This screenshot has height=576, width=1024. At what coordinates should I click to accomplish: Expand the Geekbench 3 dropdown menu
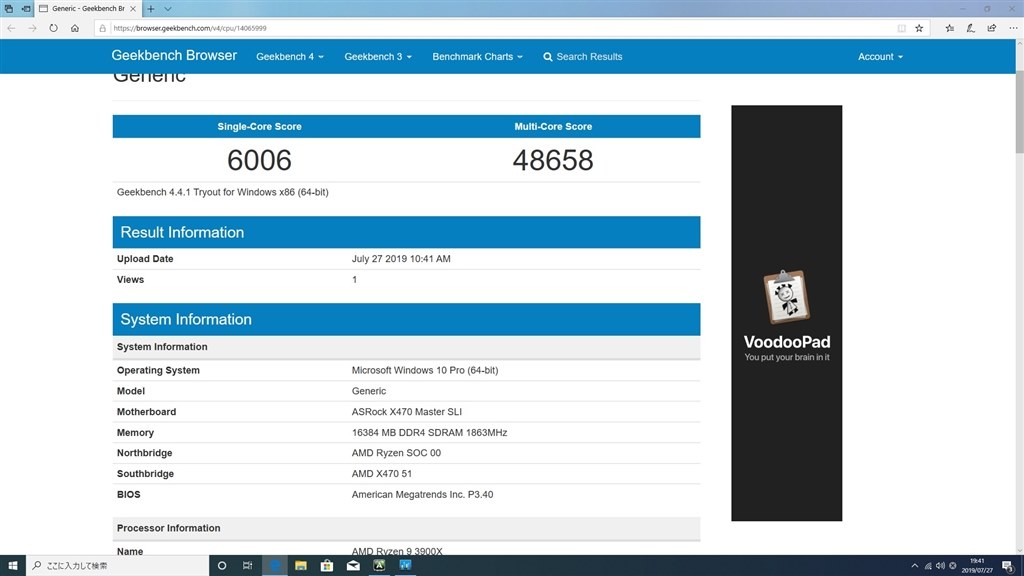tap(377, 57)
